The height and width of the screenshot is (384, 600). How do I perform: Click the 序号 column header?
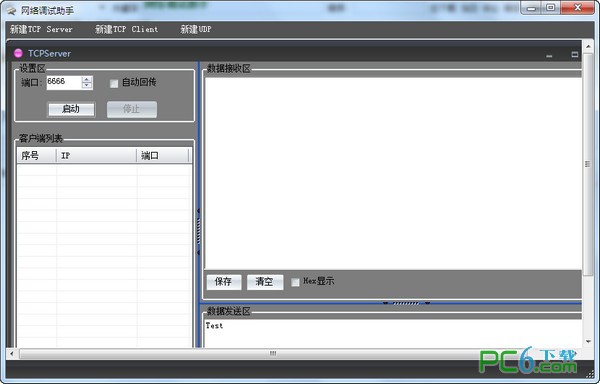36,156
